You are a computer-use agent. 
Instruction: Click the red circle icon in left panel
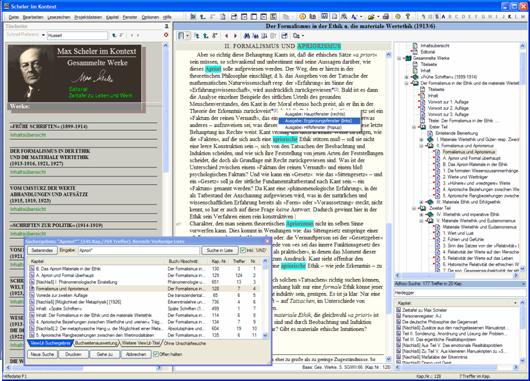(166, 35)
